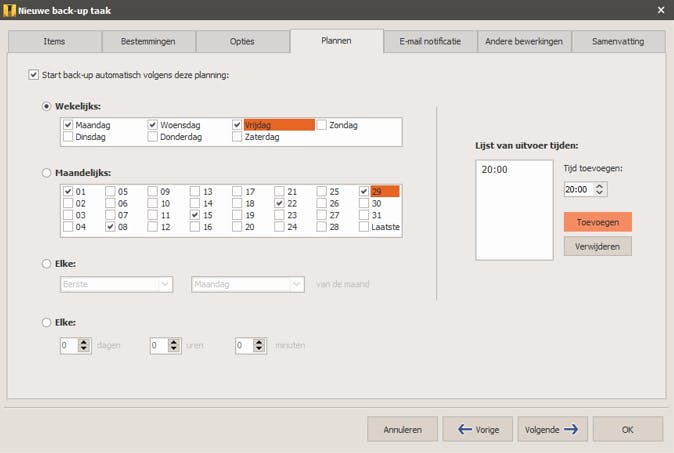This screenshot has height=453, width=674.
Task: Click the minuten number field
Action: pos(245,346)
